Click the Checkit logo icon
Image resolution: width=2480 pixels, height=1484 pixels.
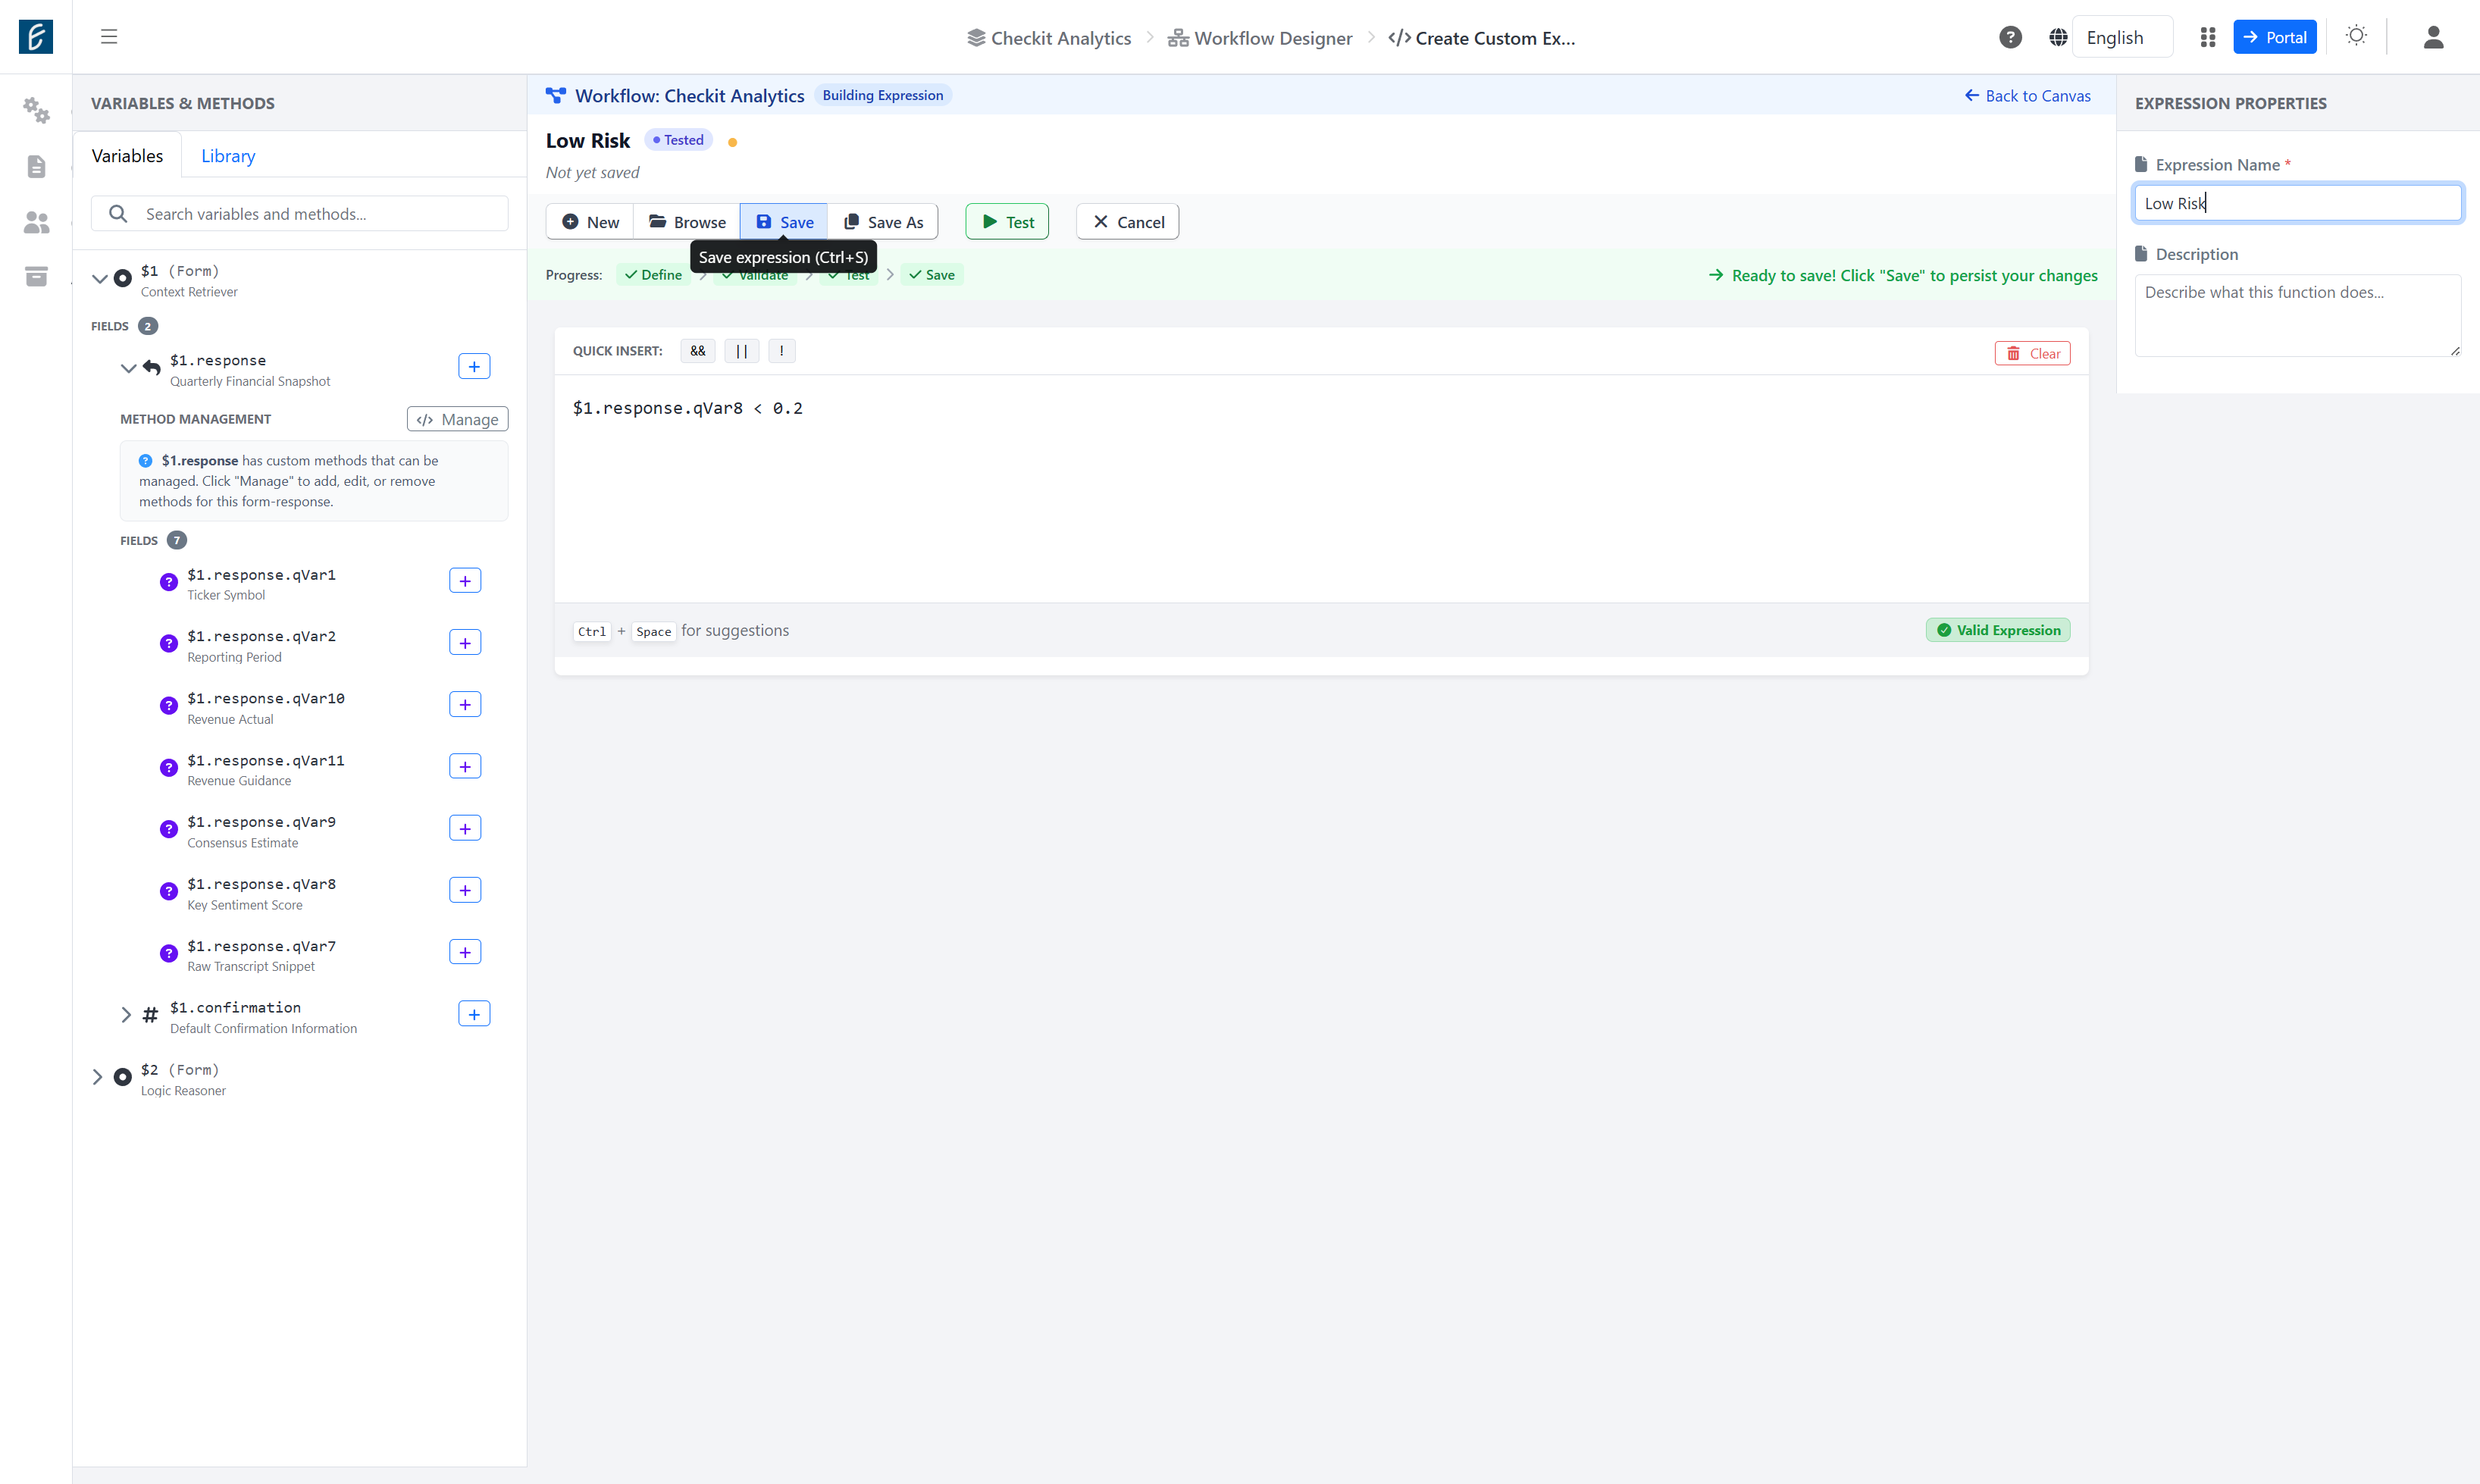[36, 37]
